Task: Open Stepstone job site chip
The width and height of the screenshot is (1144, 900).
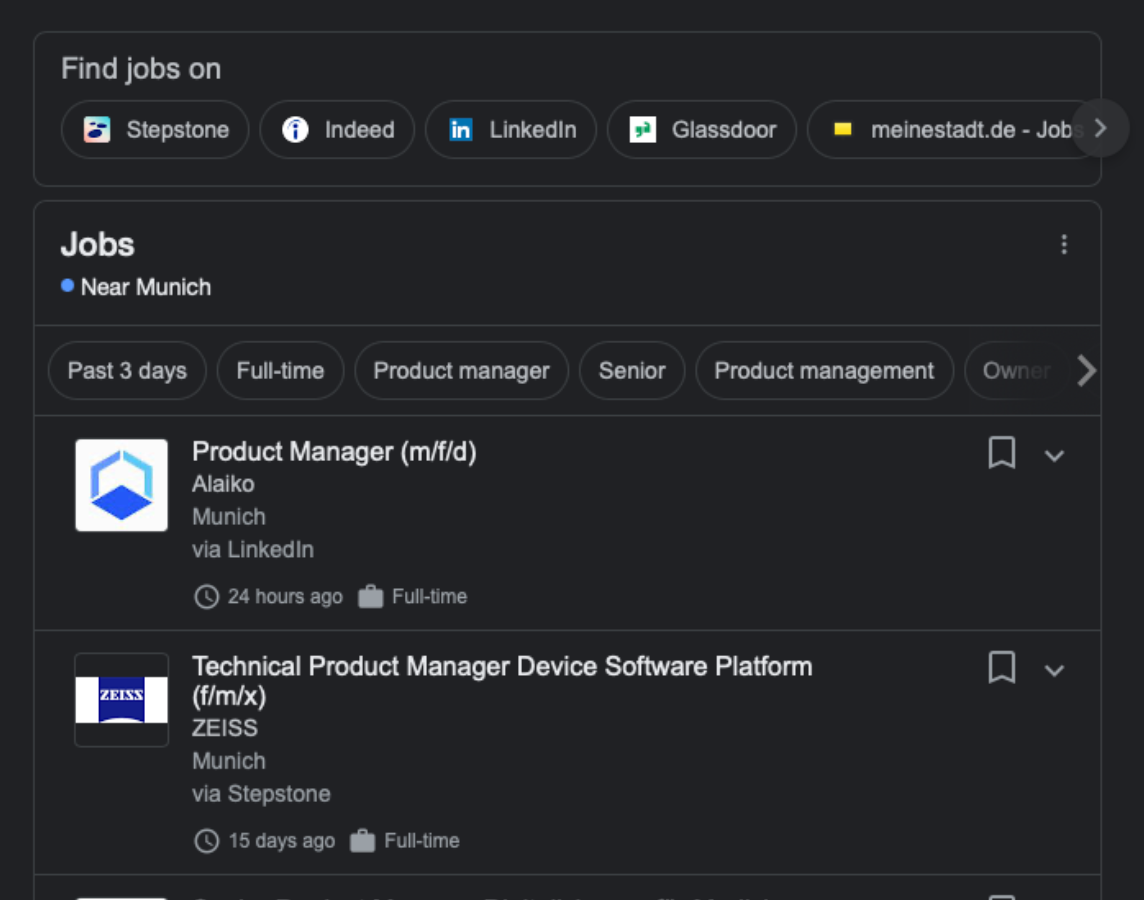Action: (x=155, y=130)
